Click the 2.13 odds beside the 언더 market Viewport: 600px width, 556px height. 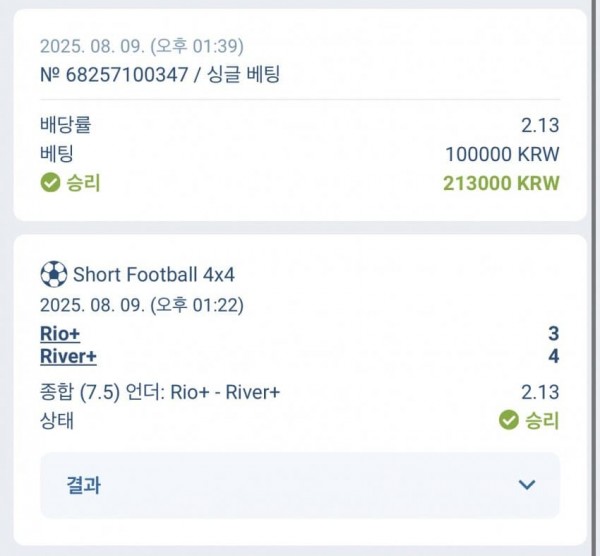(x=540, y=392)
